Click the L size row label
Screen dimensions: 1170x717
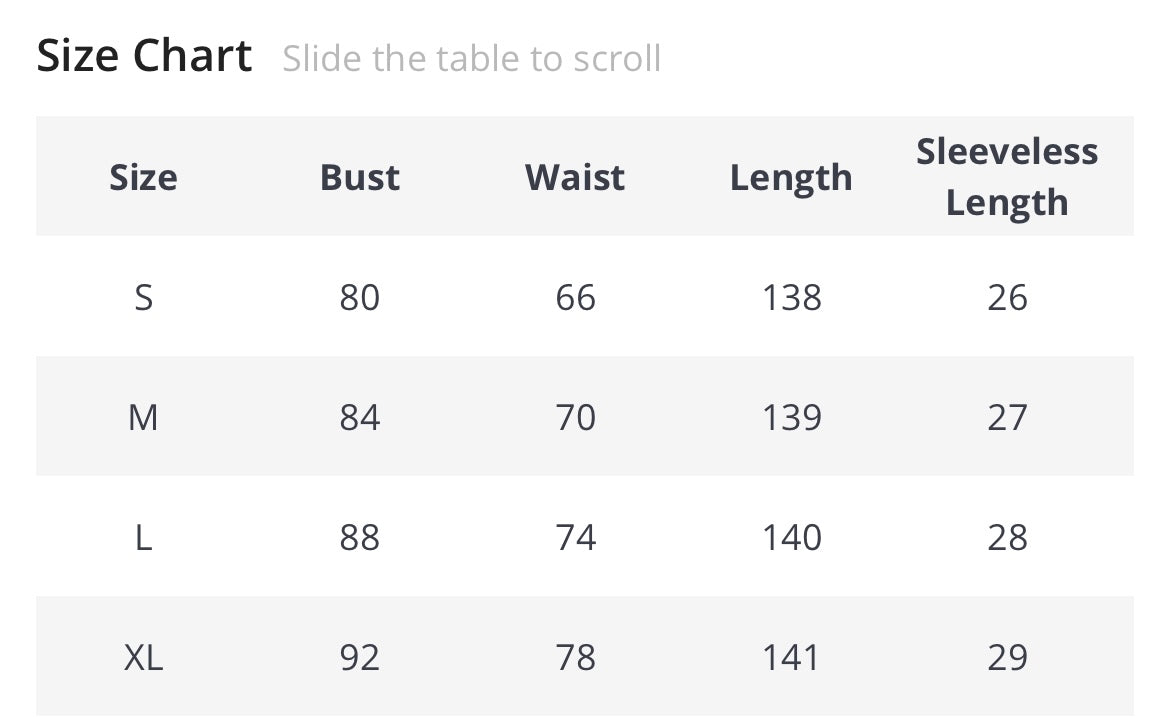pyautogui.click(x=143, y=537)
